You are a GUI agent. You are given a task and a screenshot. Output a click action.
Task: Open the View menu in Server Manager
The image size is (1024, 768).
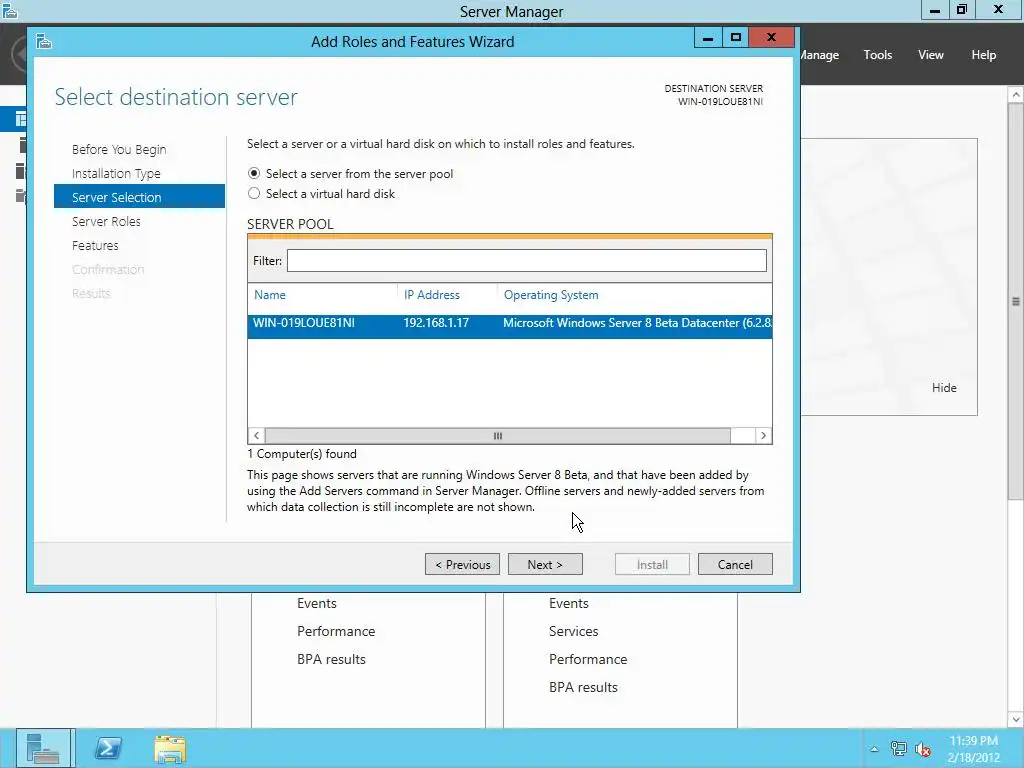tap(931, 55)
